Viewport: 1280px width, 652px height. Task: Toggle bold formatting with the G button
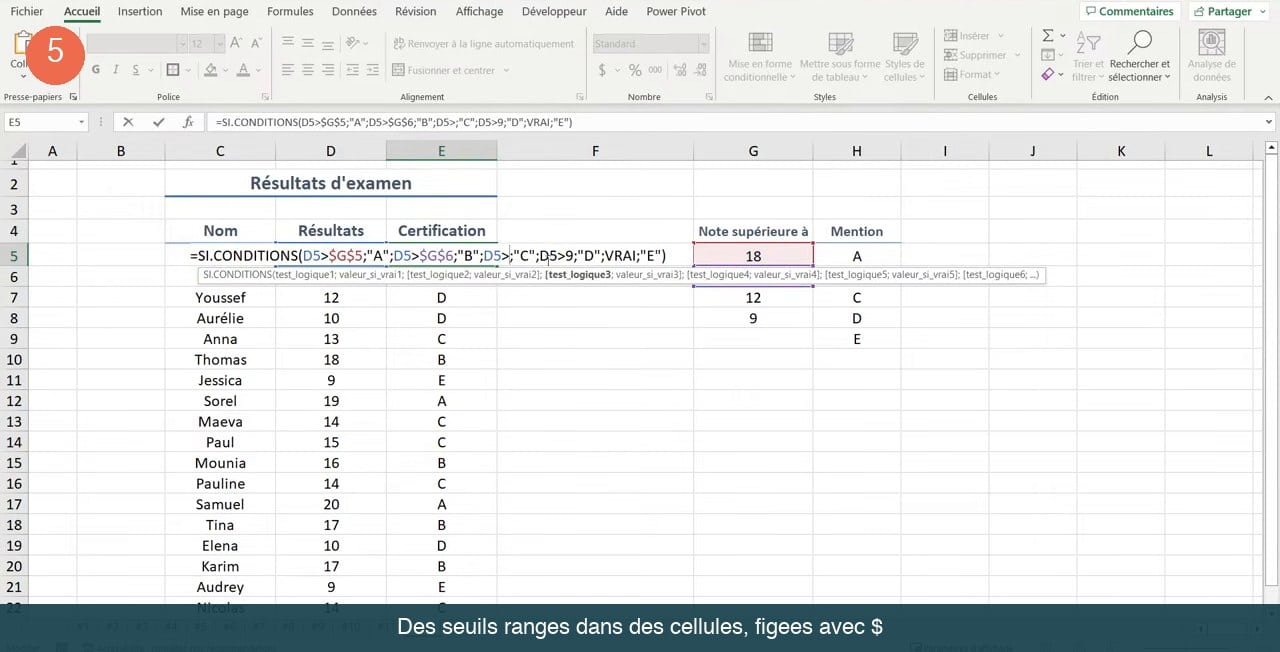(x=96, y=70)
